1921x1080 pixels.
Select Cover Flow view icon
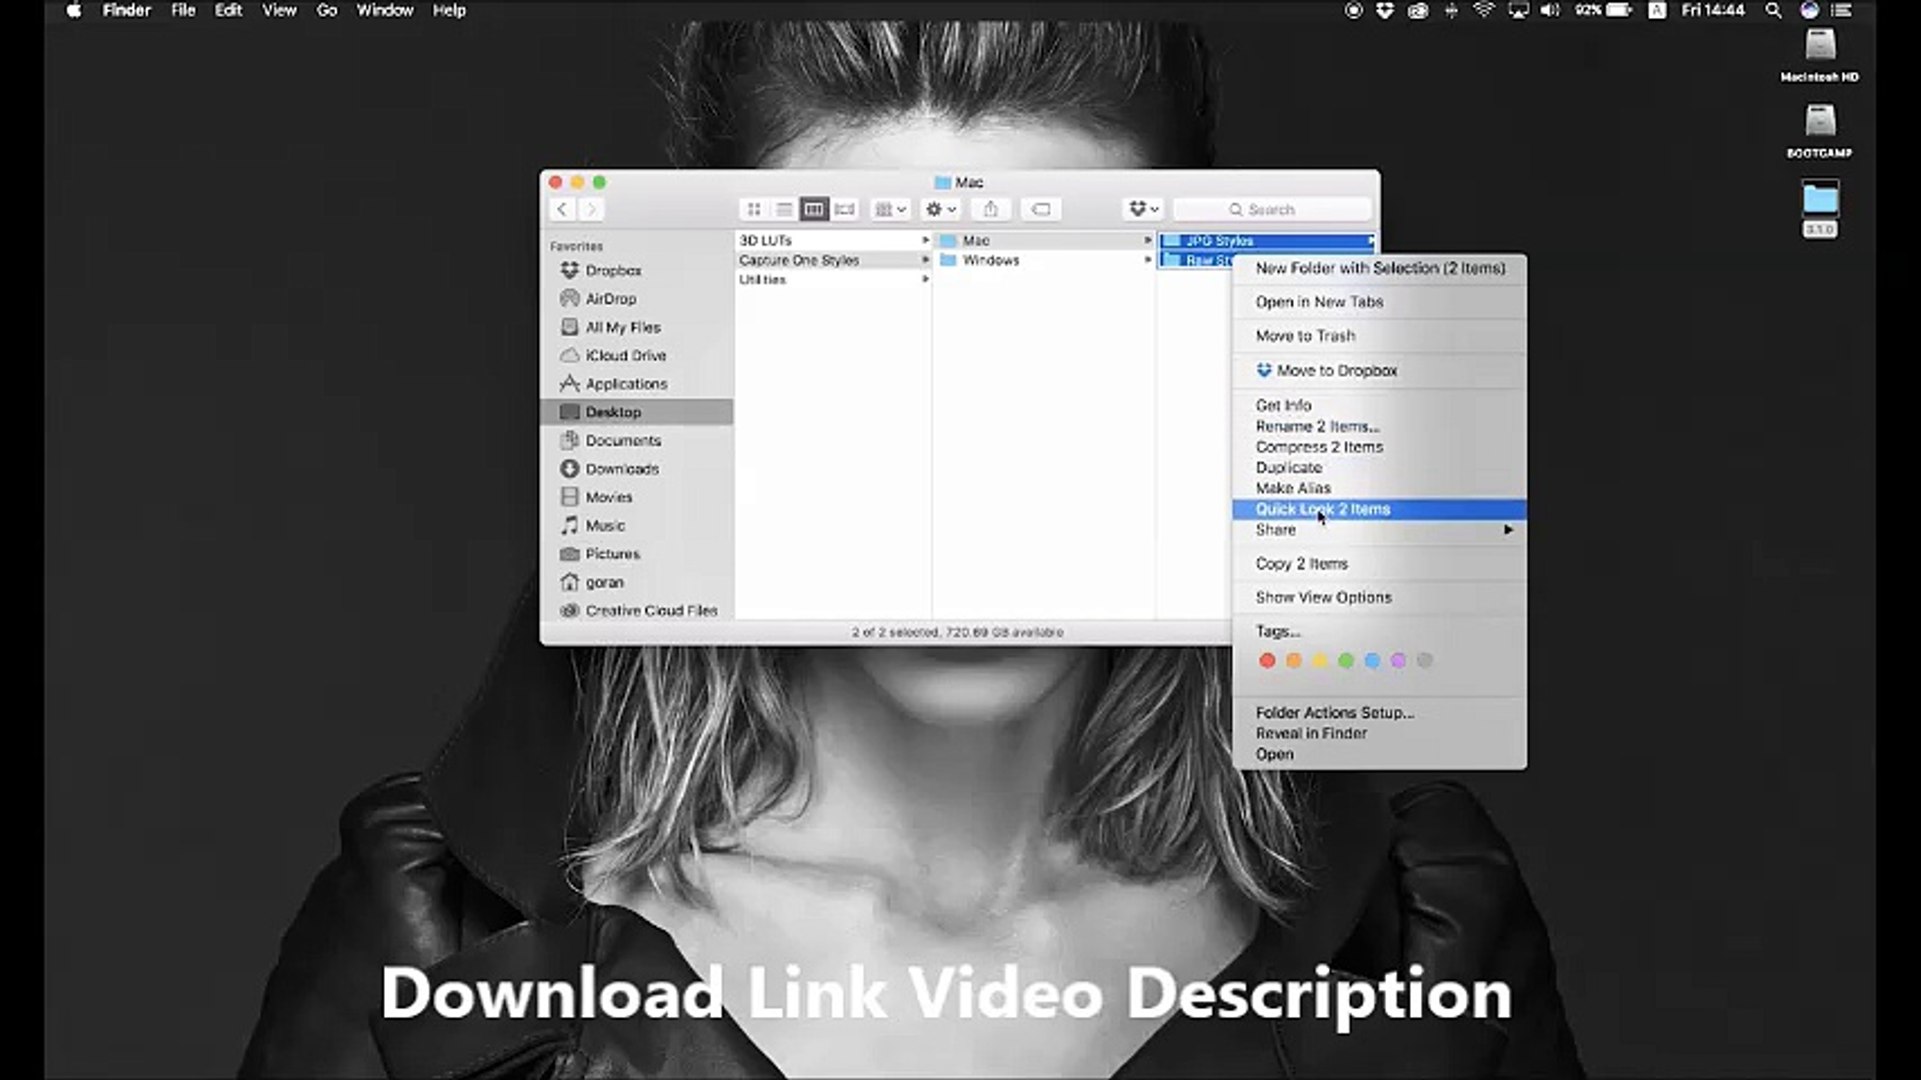click(x=845, y=209)
